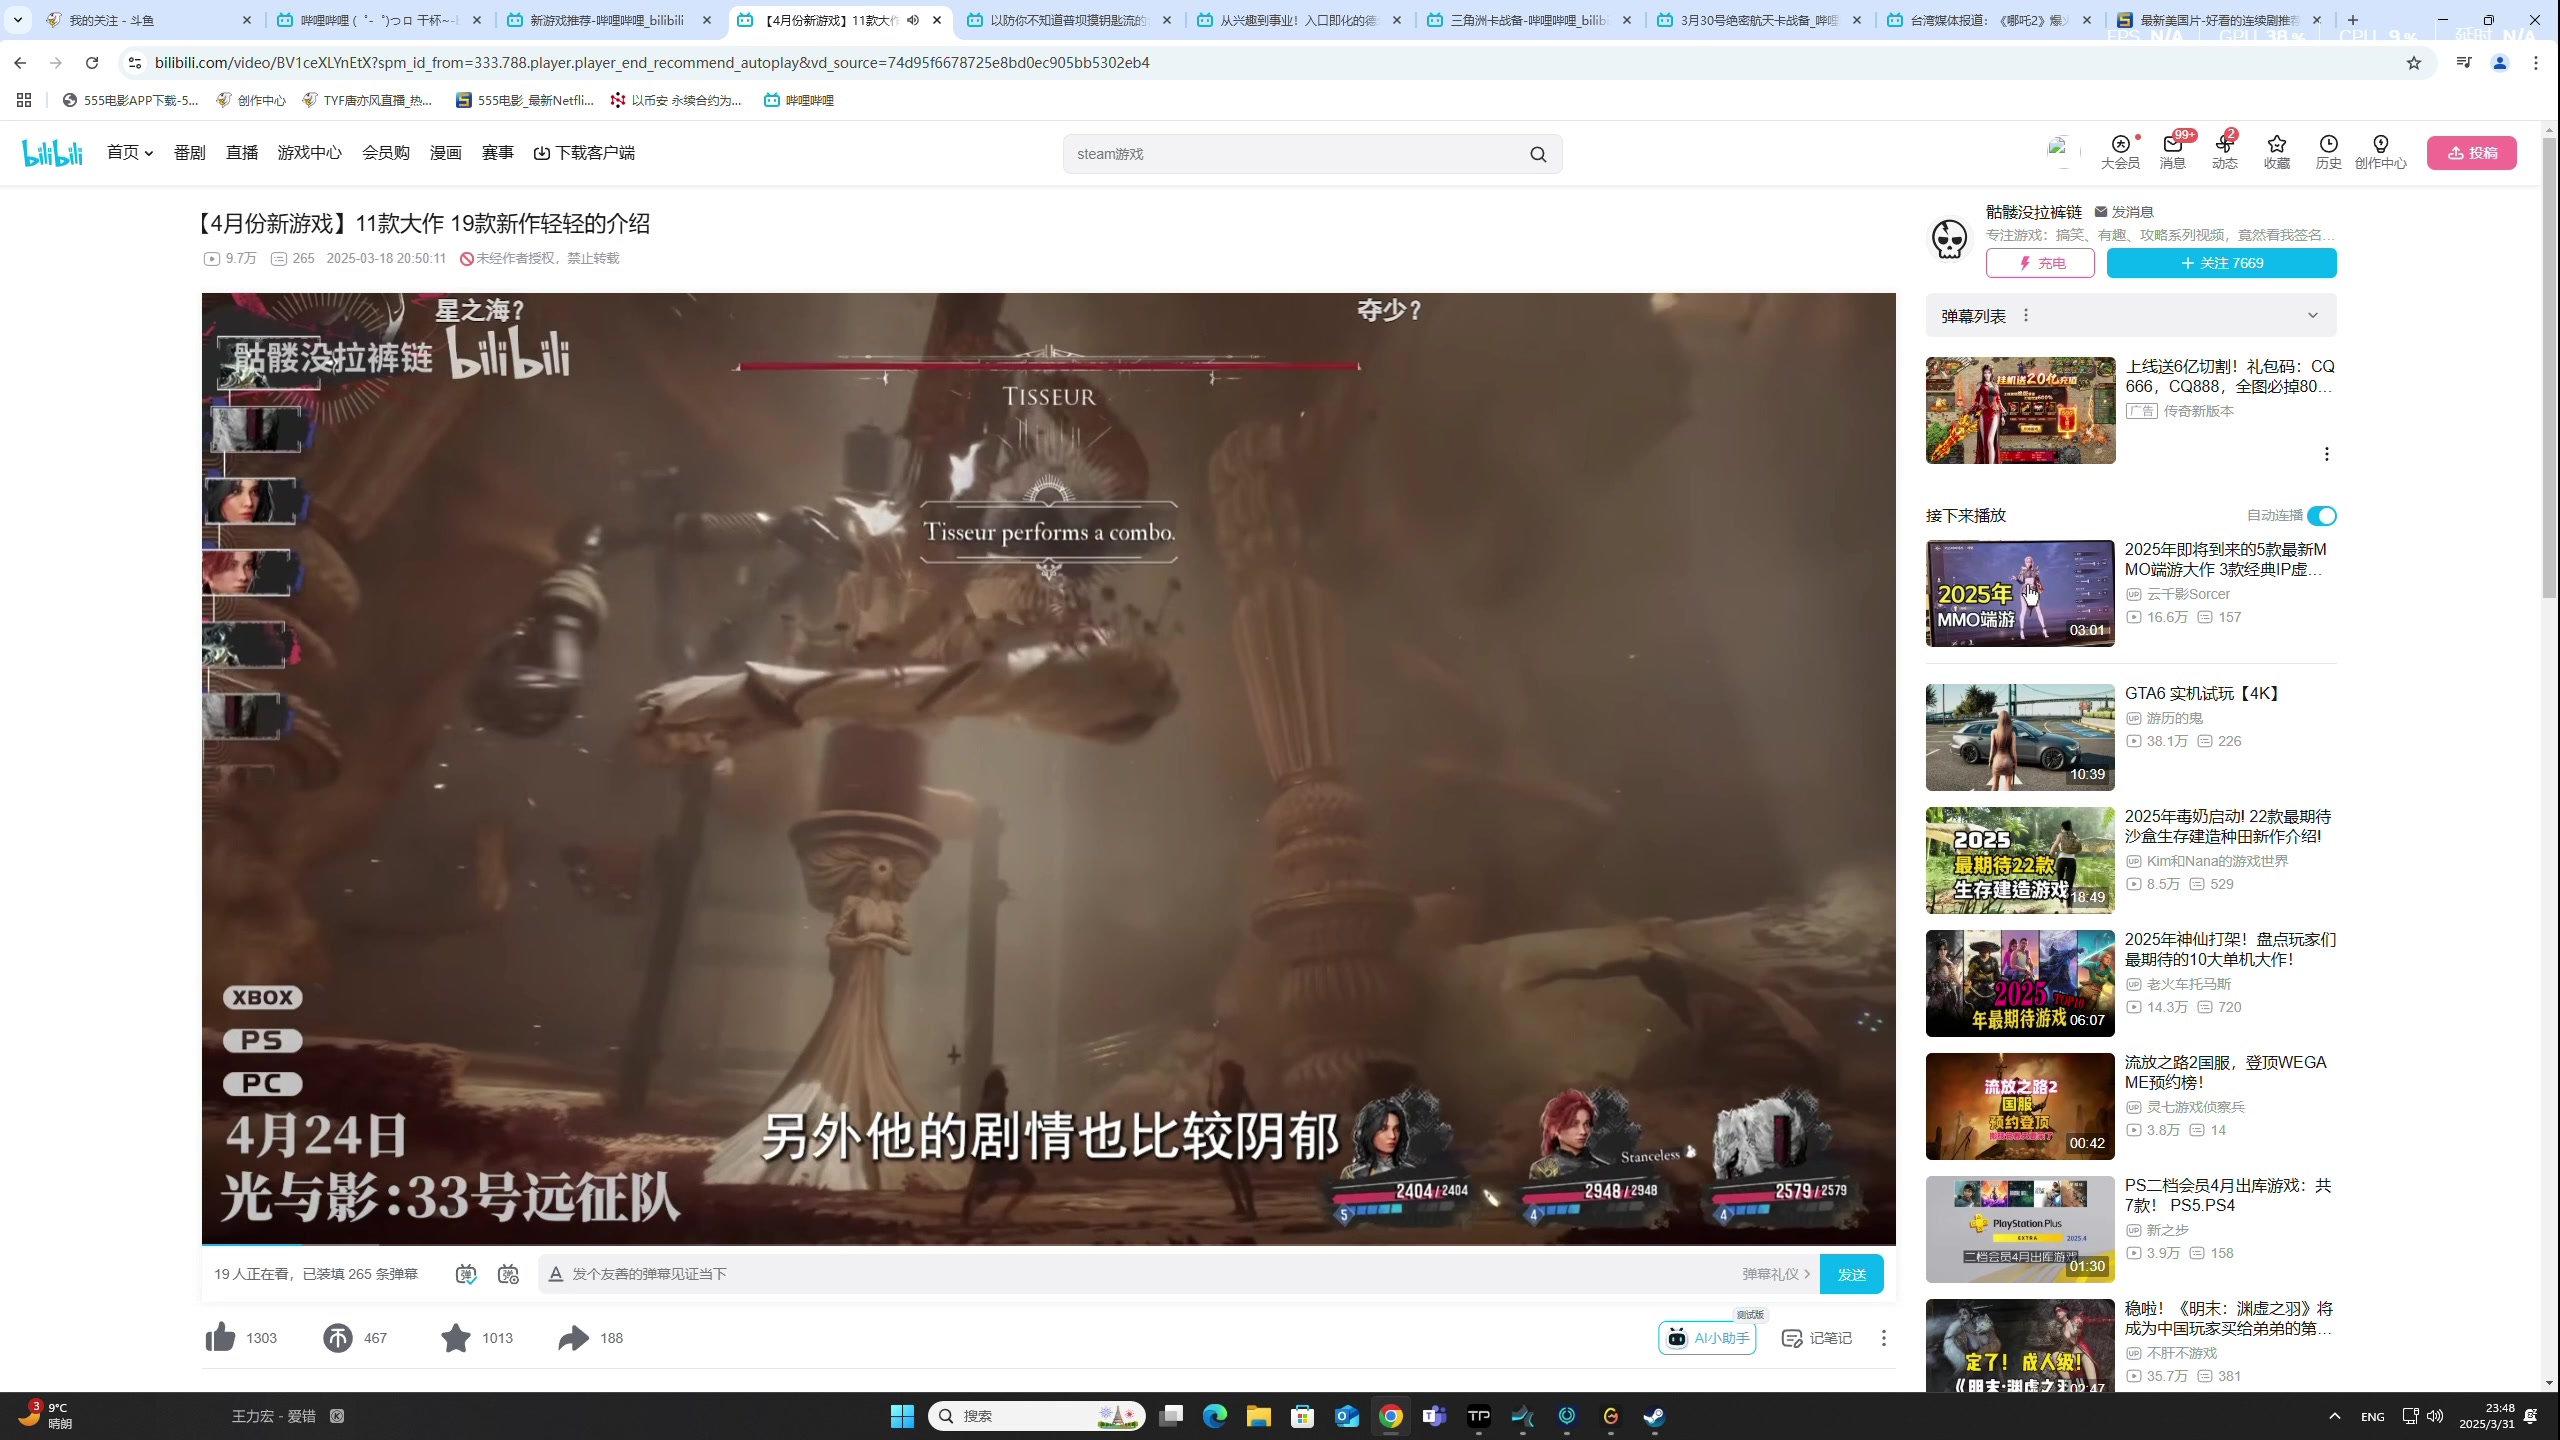Switch to 我的关注 - 斗鱼 tab
2560x1440 pixels.
click(150, 20)
